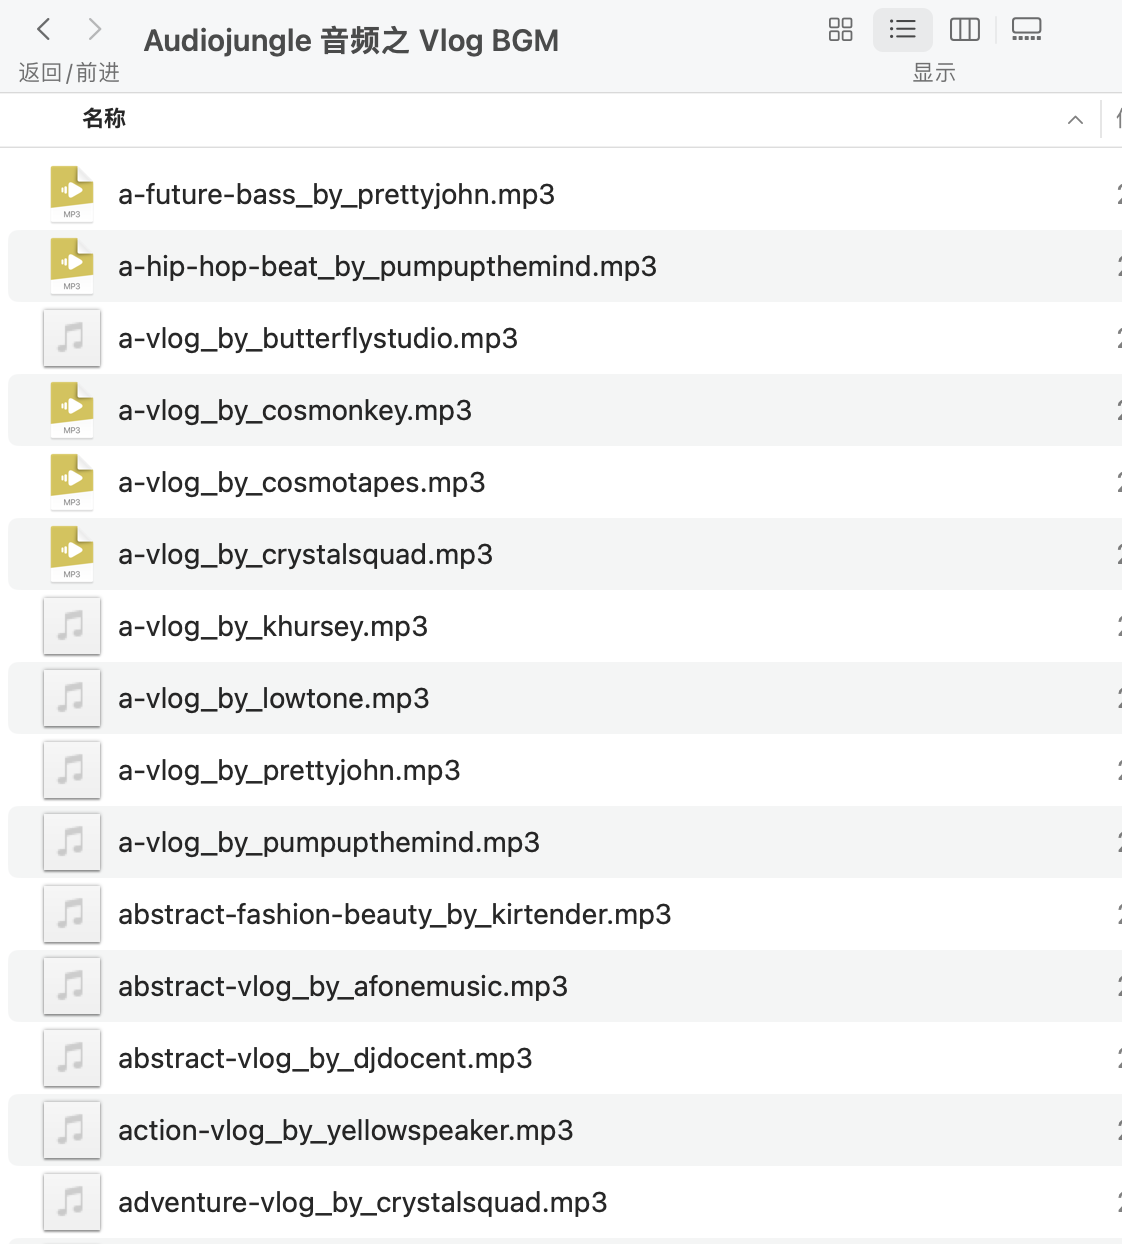
Task: Select file name a-vlog_by_butterflystudio.mp3
Action: [x=318, y=338]
